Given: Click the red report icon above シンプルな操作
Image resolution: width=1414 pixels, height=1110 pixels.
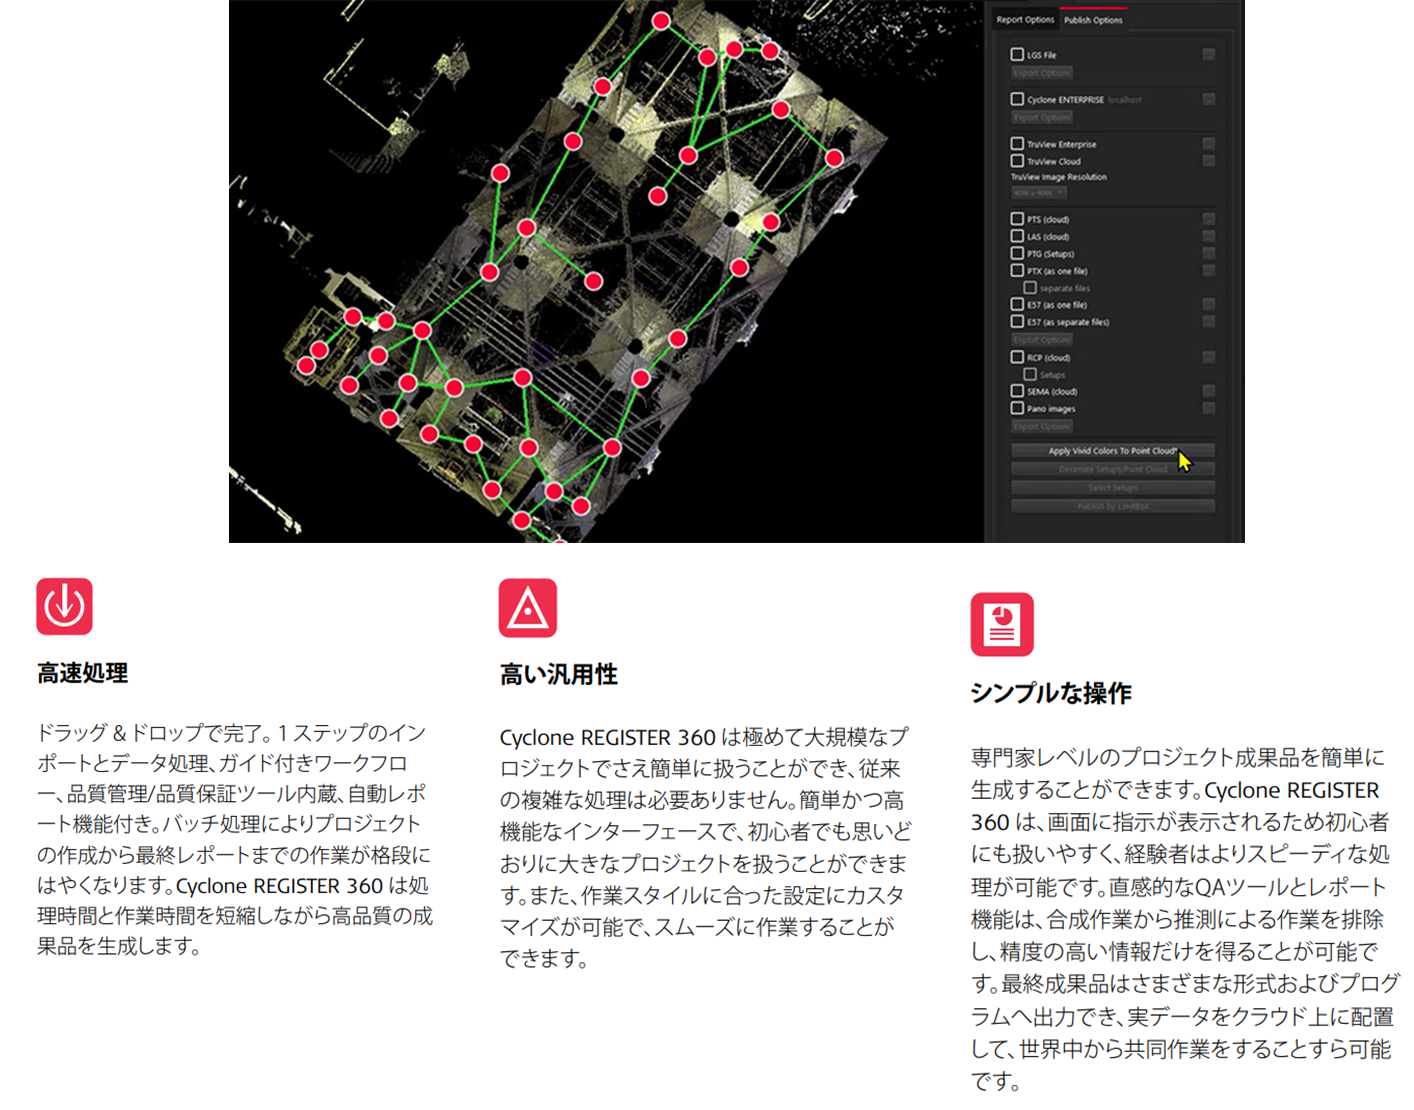Looking at the screenshot, I should [1001, 625].
